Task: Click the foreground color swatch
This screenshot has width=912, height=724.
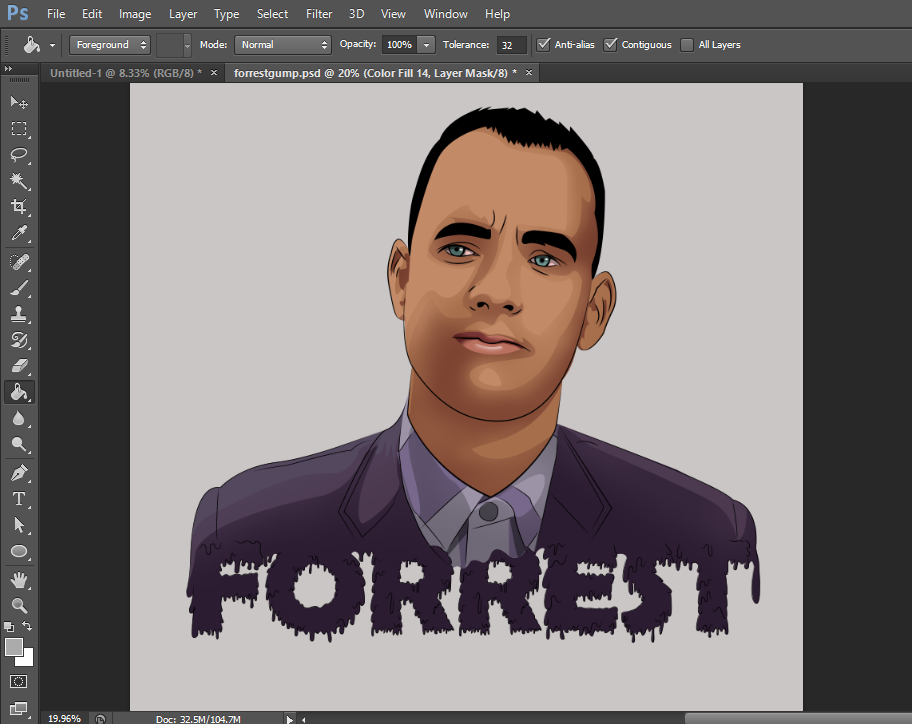Action: (x=14, y=647)
